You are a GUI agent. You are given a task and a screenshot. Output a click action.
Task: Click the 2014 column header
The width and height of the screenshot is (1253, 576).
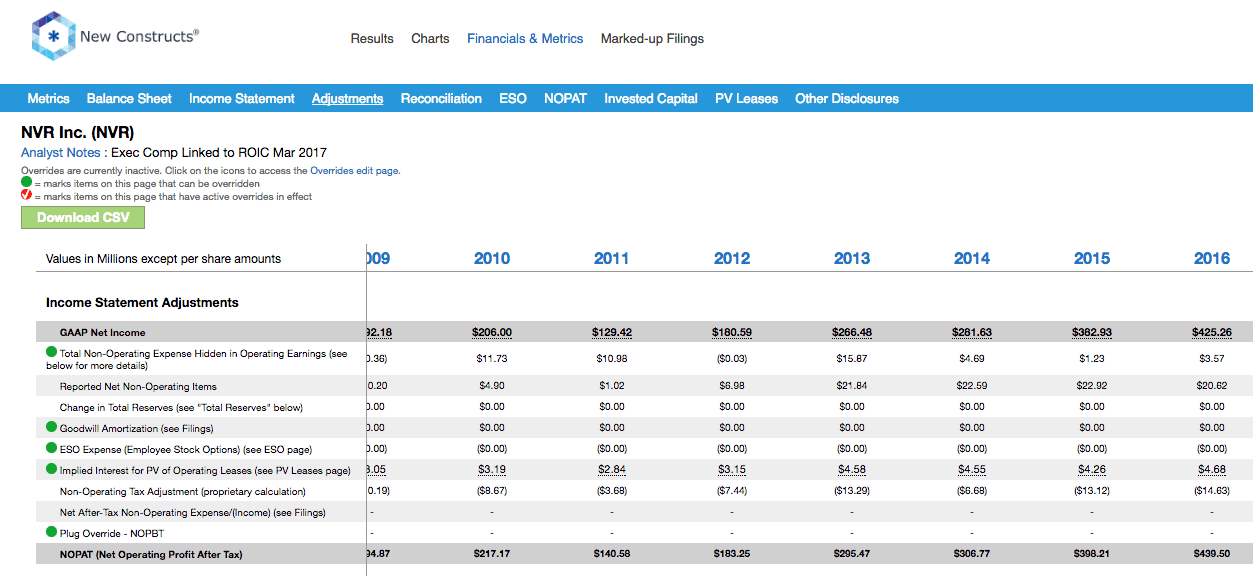coord(972,258)
